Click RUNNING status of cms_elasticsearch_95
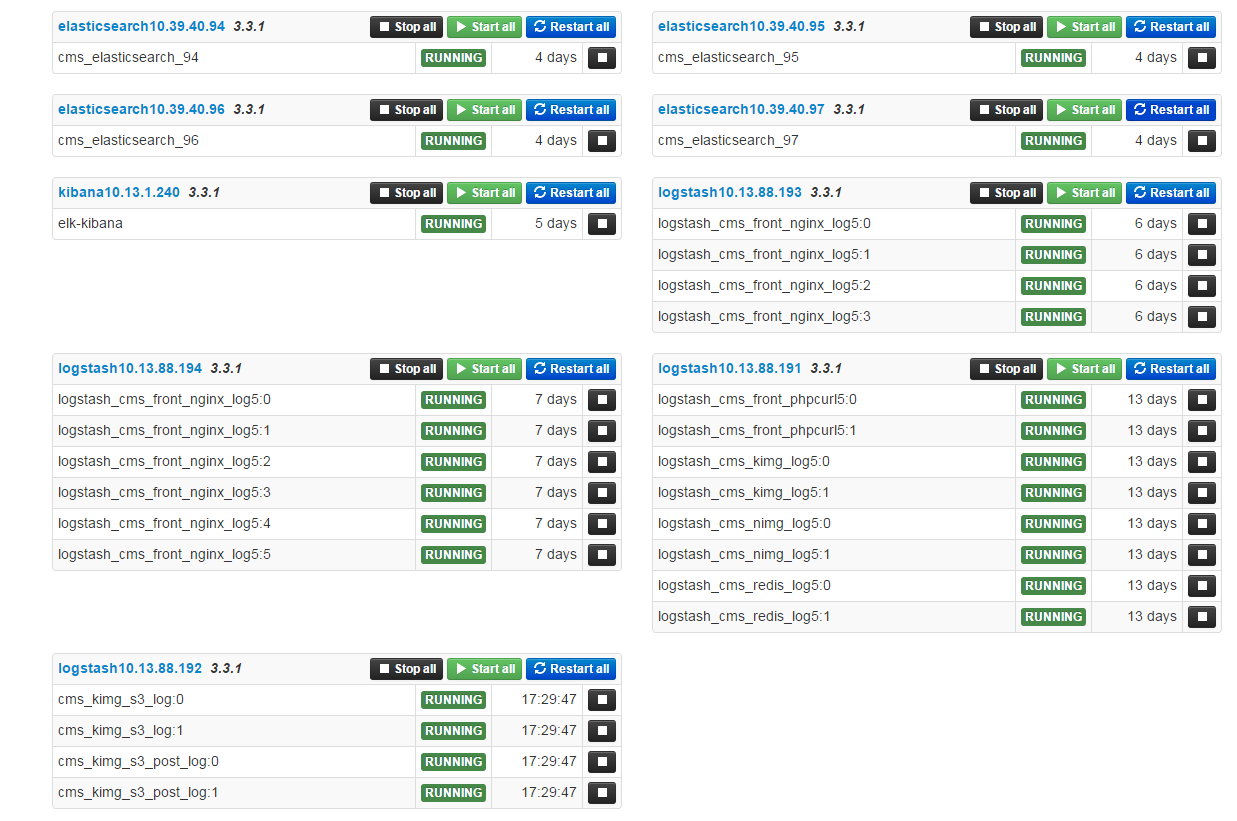1237x821 pixels. (x=1053, y=58)
